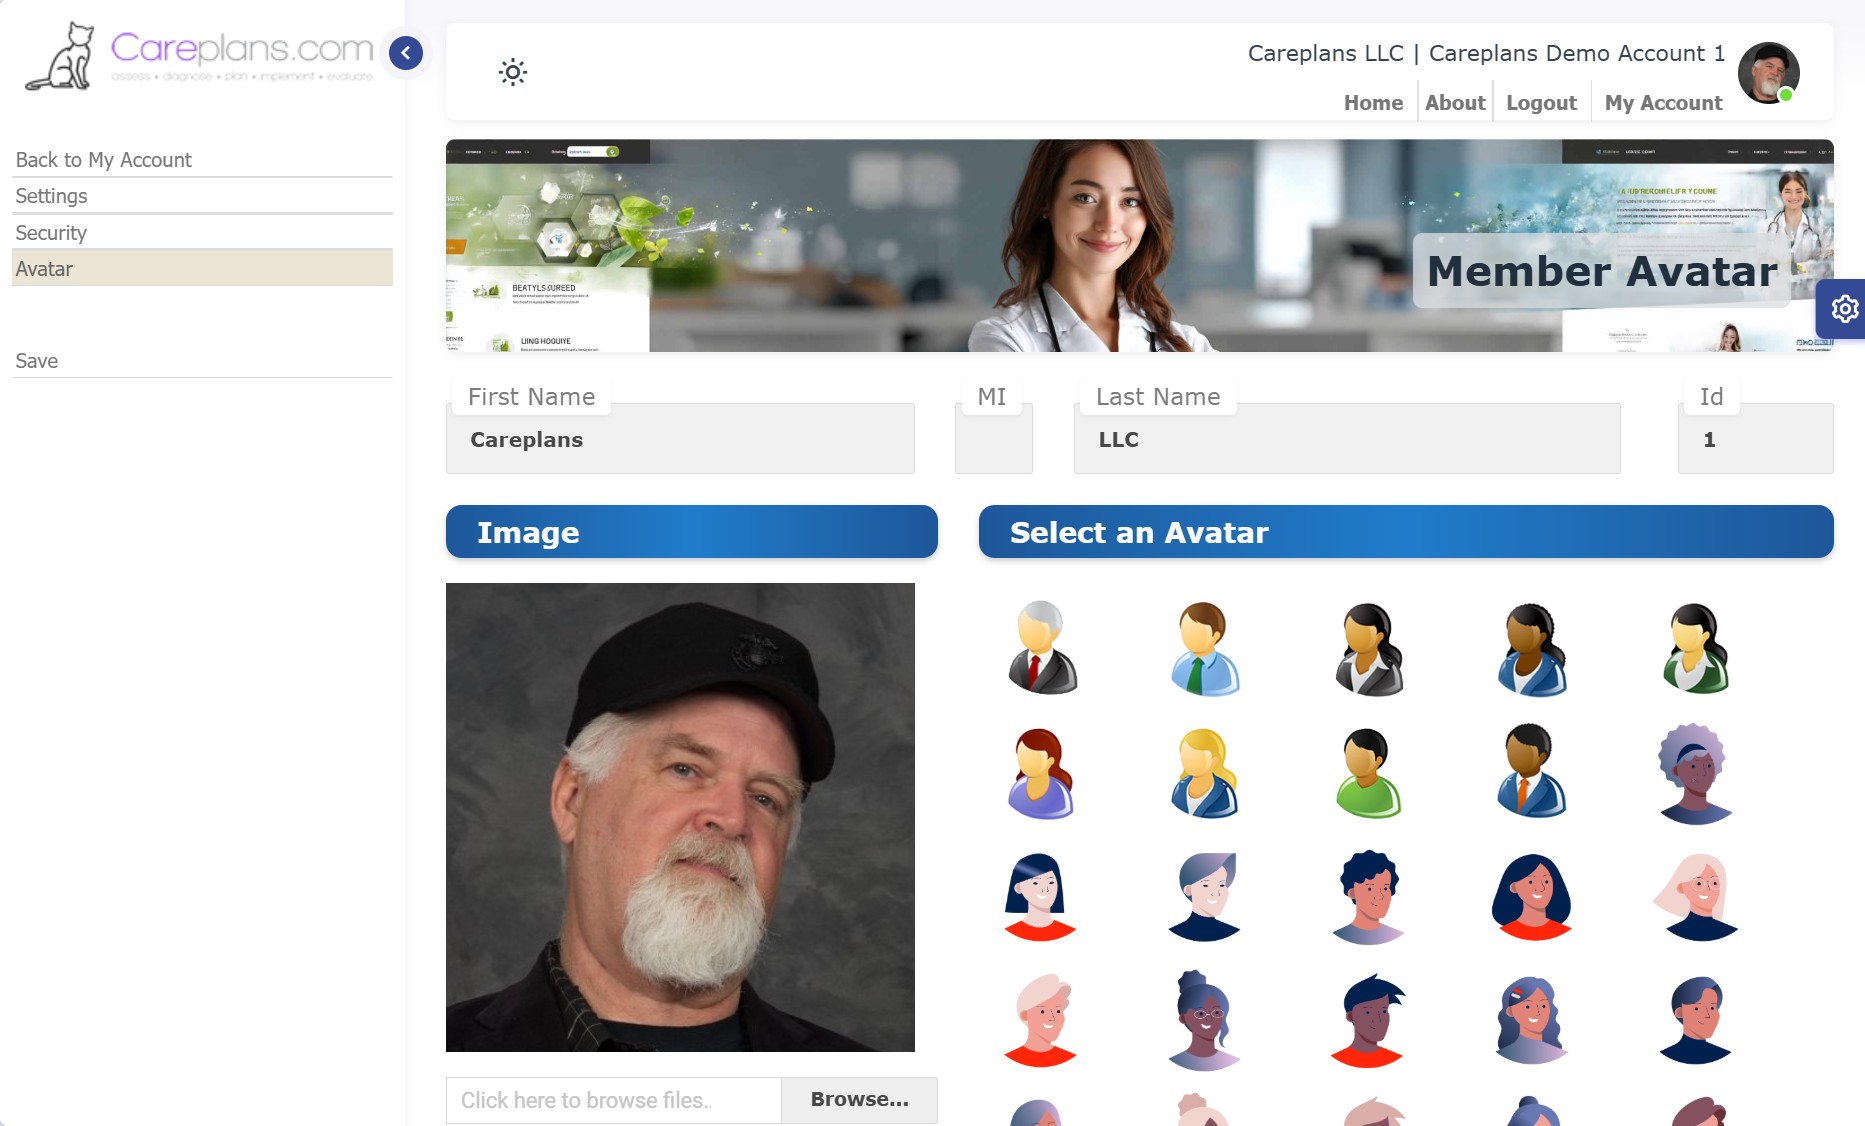
Task: Pick the red-haired woman in purple avatar
Action: pos(1040,773)
